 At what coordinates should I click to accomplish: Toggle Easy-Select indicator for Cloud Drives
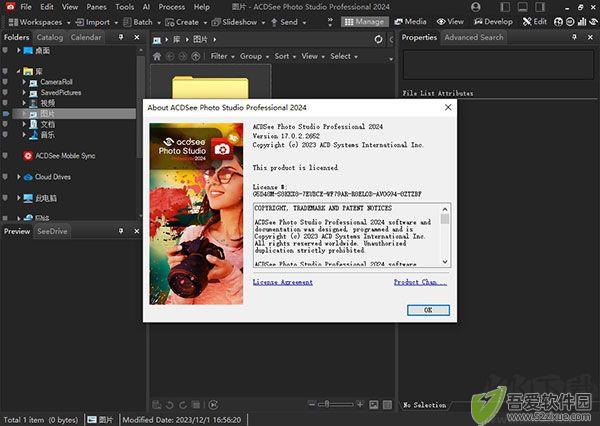pos(5,177)
